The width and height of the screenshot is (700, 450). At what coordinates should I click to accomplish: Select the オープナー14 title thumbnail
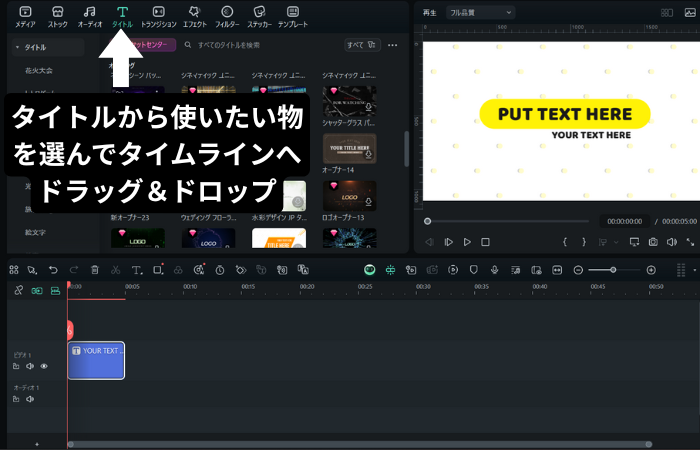tap(350, 149)
